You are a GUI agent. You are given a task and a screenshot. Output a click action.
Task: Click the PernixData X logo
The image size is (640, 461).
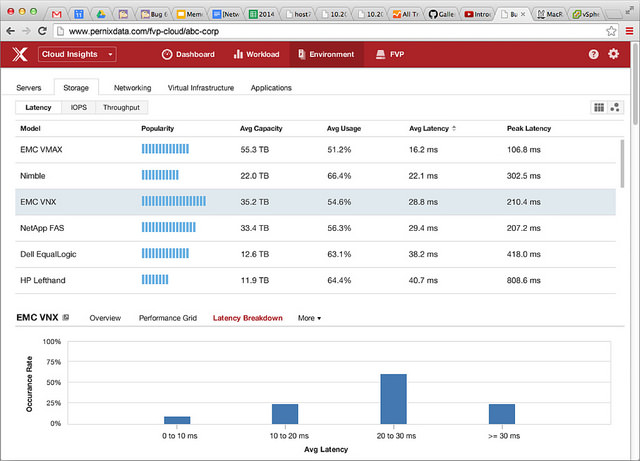[20, 54]
